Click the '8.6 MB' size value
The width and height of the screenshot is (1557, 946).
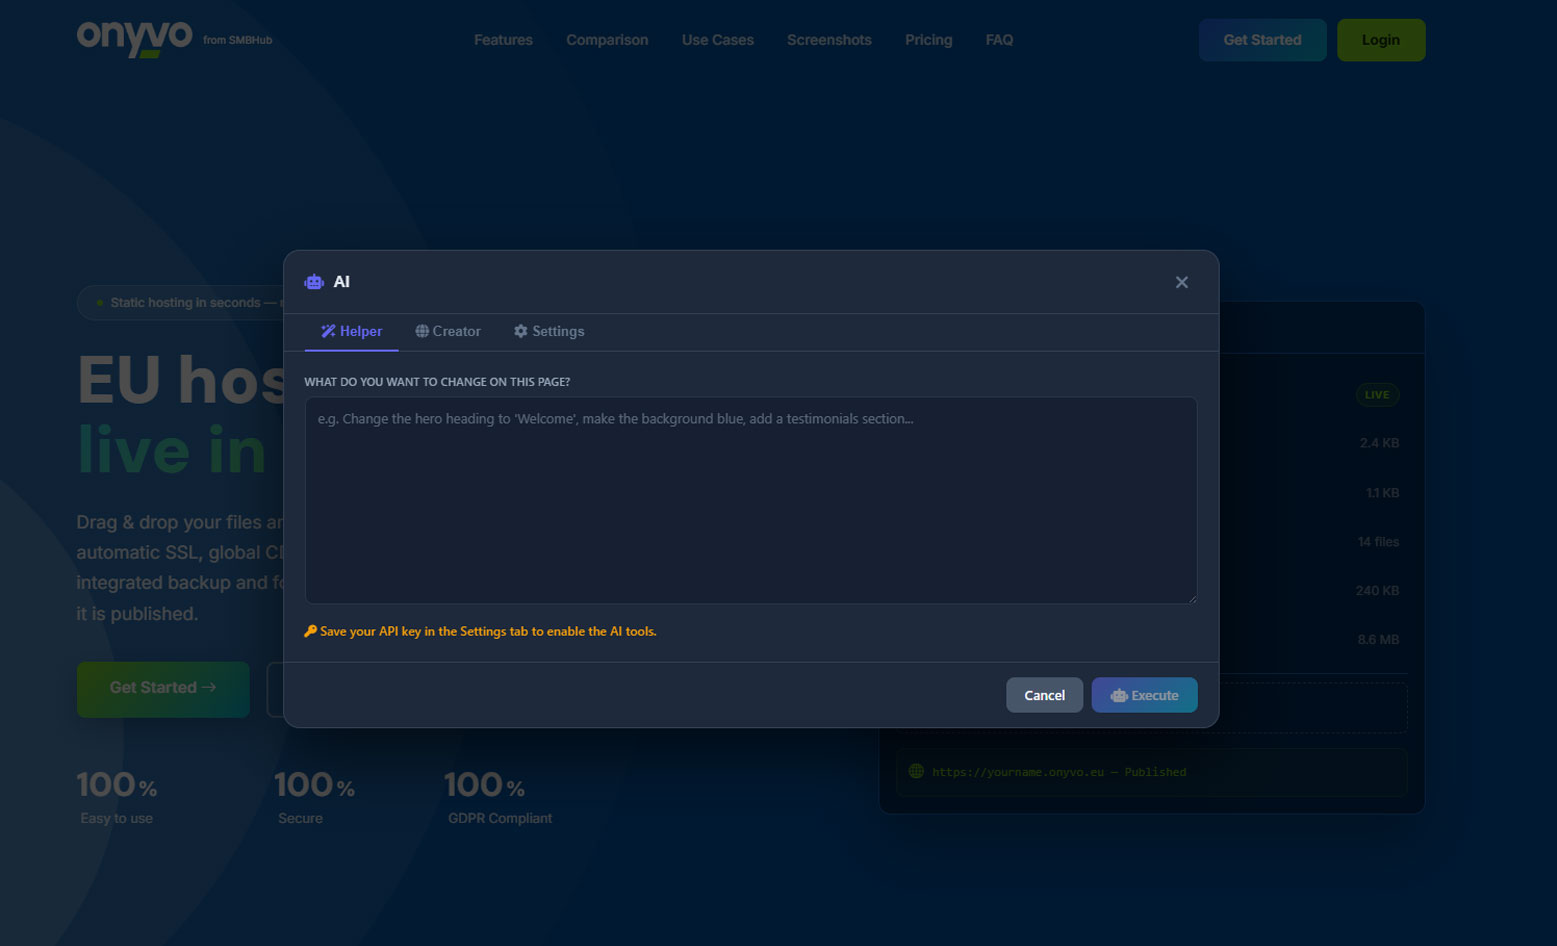[x=1378, y=640]
